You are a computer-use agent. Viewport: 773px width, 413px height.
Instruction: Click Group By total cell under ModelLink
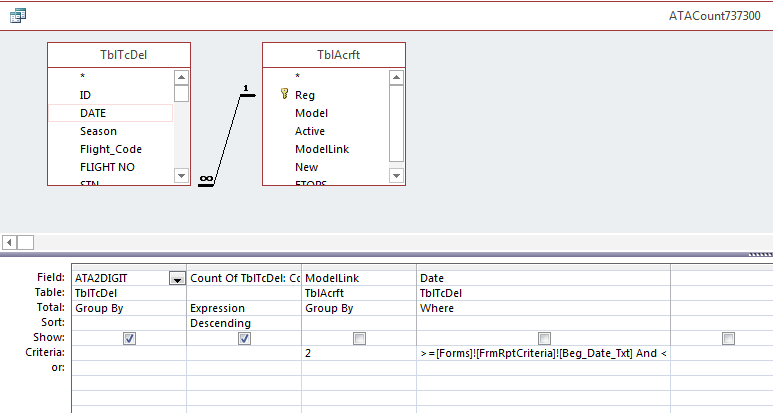click(x=359, y=308)
